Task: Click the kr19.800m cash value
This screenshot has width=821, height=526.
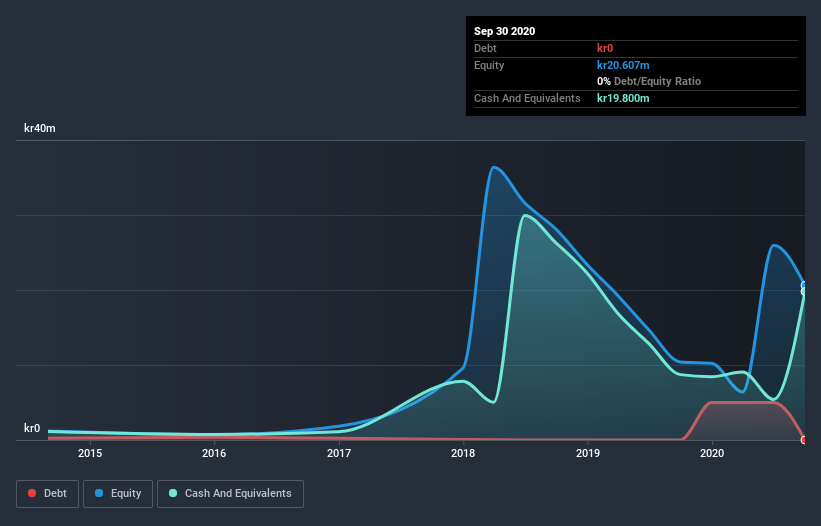Action: click(x=623, y=98)
